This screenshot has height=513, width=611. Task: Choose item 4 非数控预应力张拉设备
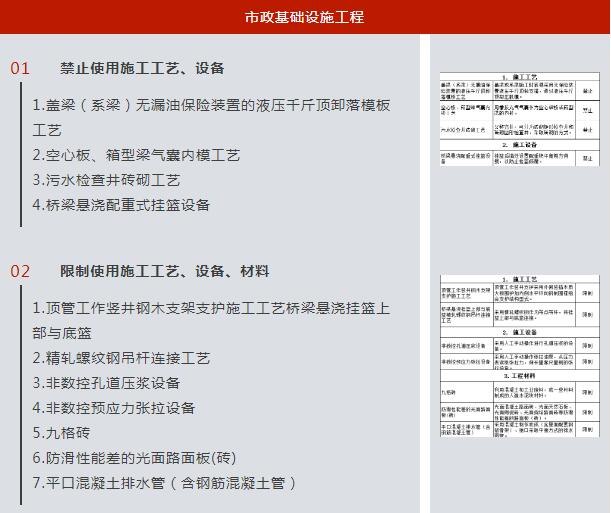click(x=113, y=408)
